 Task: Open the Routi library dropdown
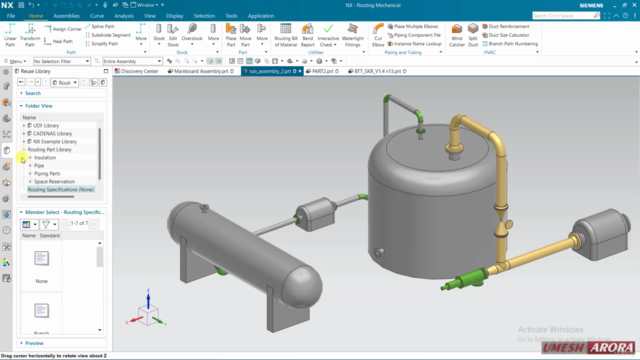[x=64, y=82]
